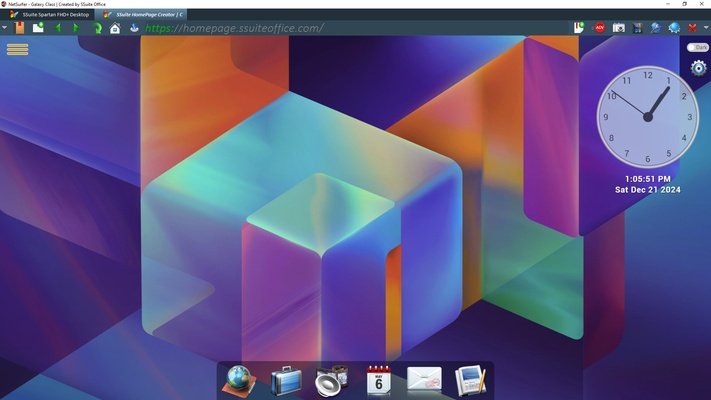
Task: Click the red X stop icon in toolbar
Action: [x=692, y=28]
